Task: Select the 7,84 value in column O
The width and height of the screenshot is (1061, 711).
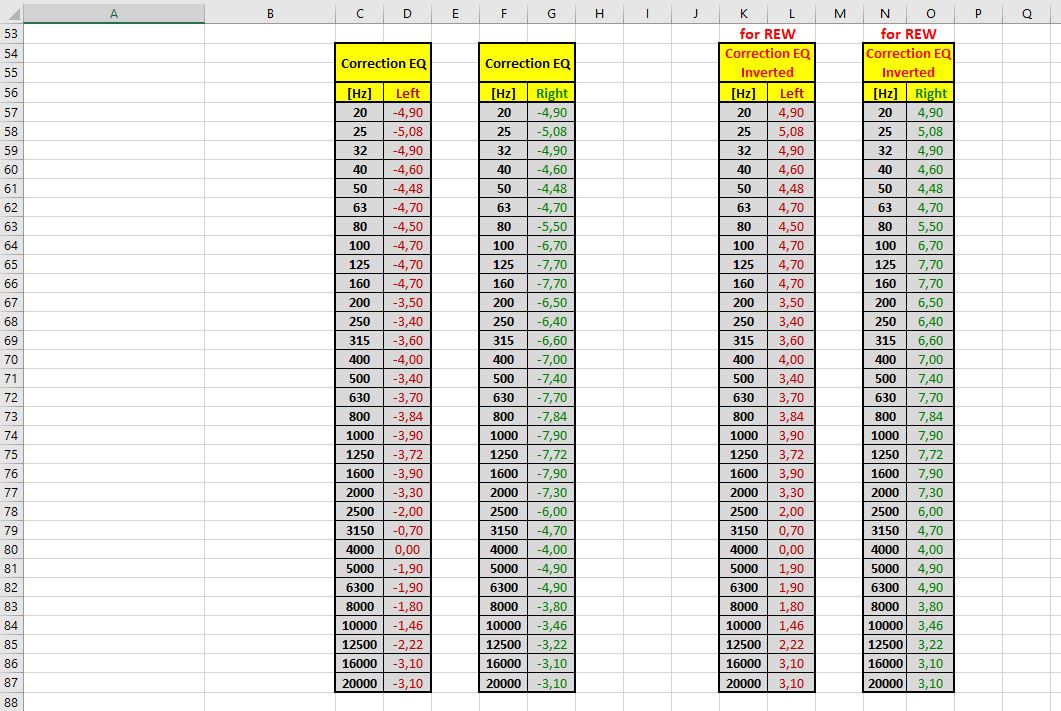Action: tap(930, 417)
